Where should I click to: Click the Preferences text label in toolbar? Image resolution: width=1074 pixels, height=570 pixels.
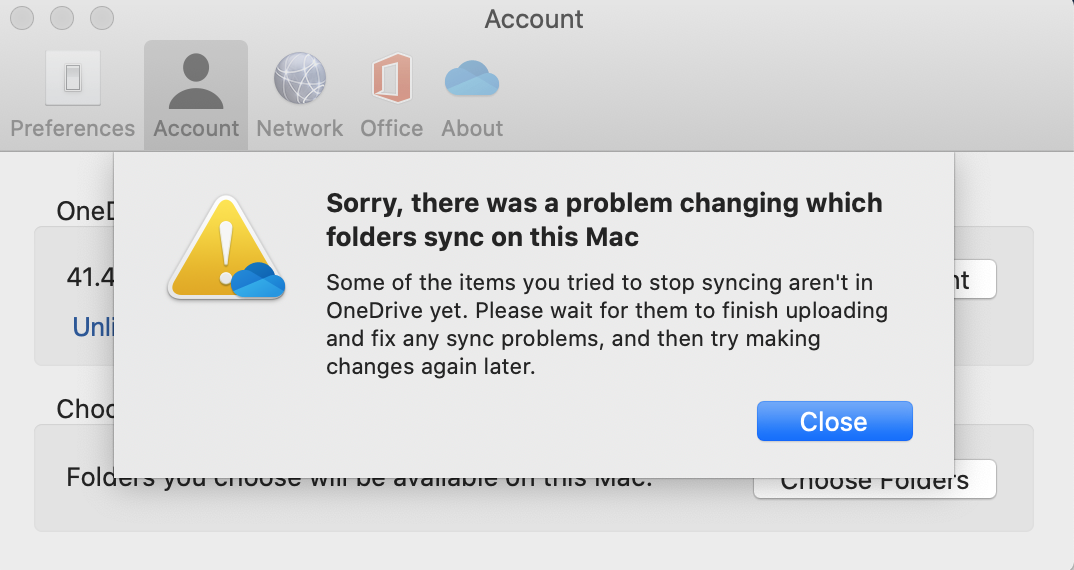pyautogui.click(x=72, y=129)
